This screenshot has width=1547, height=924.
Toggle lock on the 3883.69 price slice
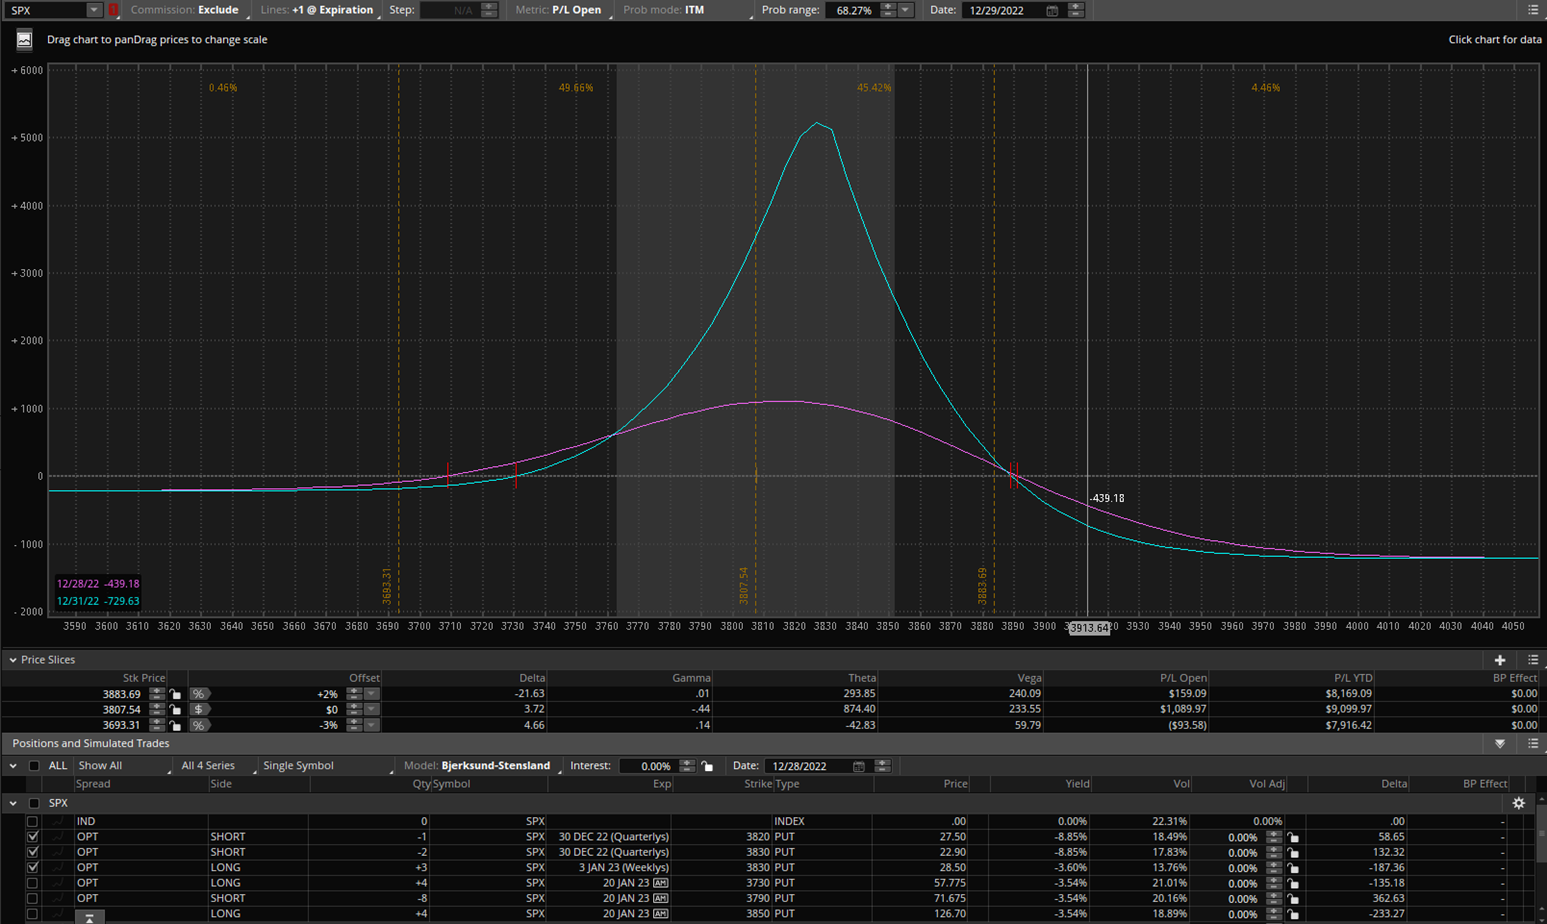pyautogui.click(x=176, y=694)
